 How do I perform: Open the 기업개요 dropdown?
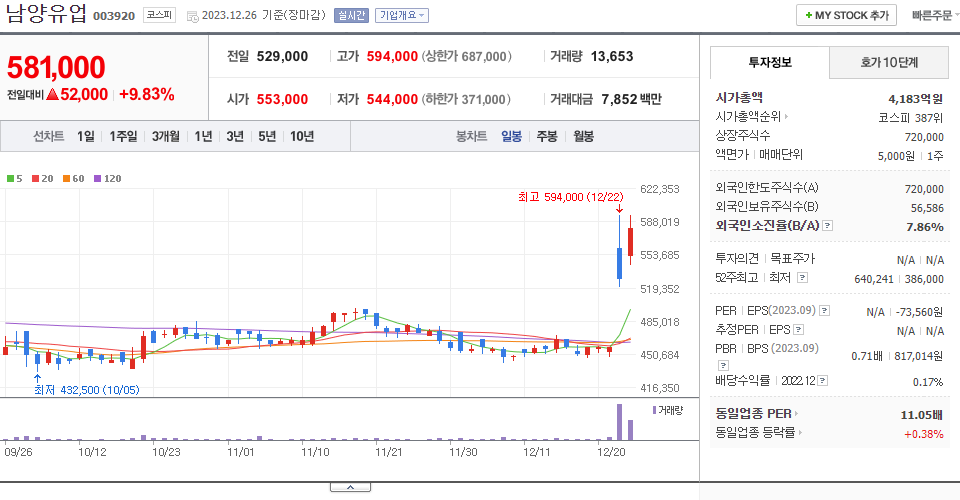(x=402, y=15)
